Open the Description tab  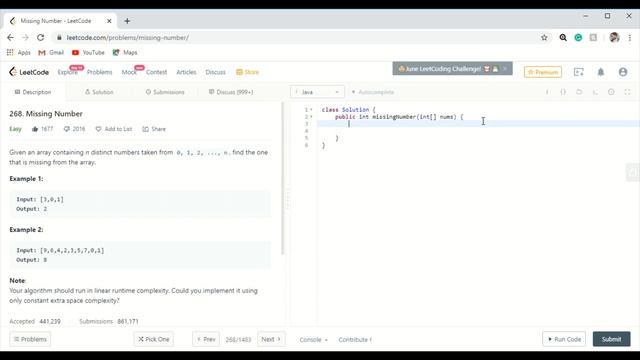click(33, 92)
